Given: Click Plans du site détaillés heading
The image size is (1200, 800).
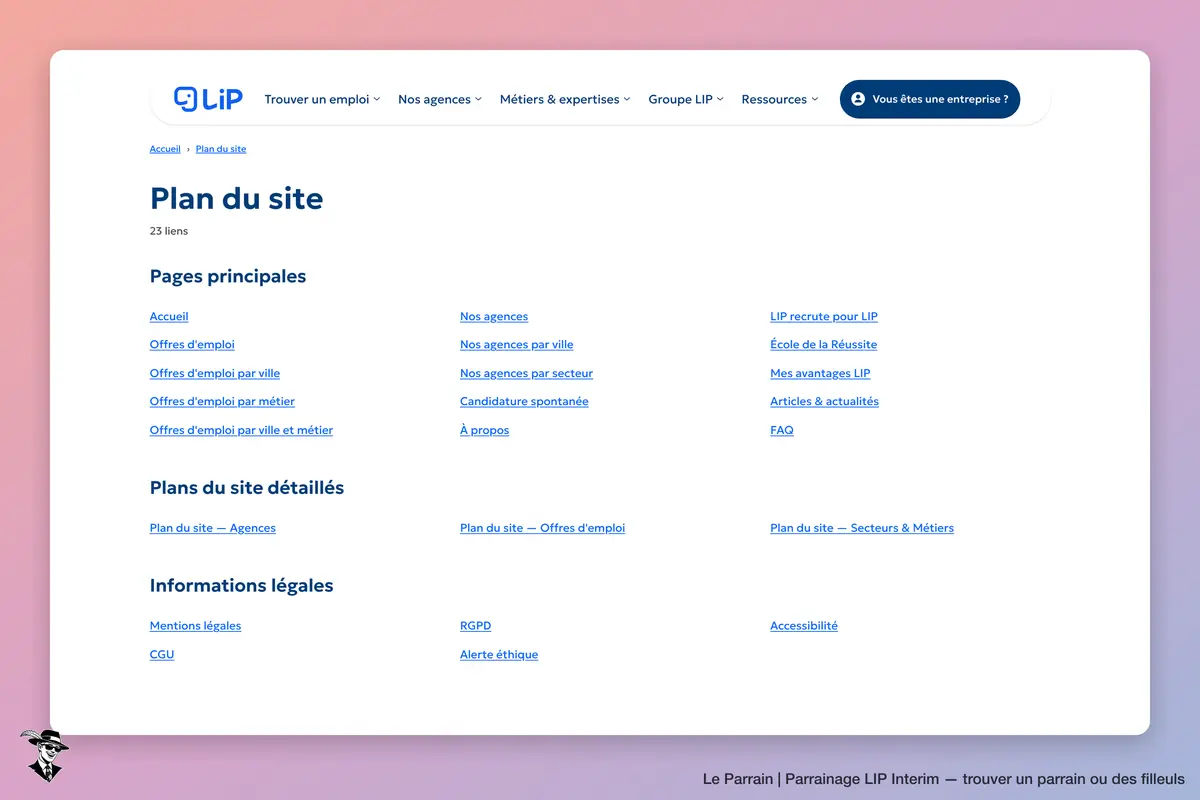Looking at the screenshot, I should click(247, 488).
